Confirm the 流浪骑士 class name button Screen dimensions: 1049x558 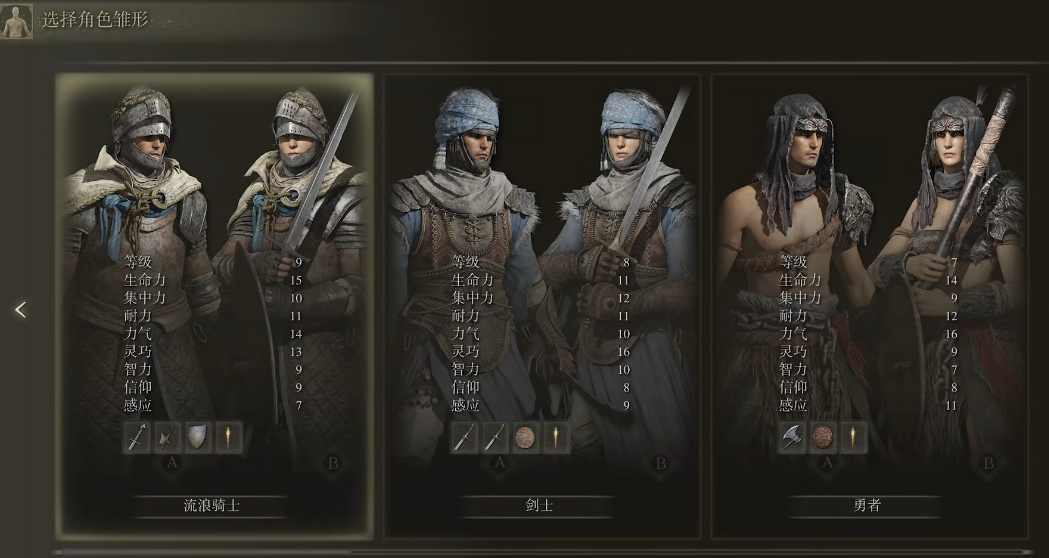pos(211,506)
